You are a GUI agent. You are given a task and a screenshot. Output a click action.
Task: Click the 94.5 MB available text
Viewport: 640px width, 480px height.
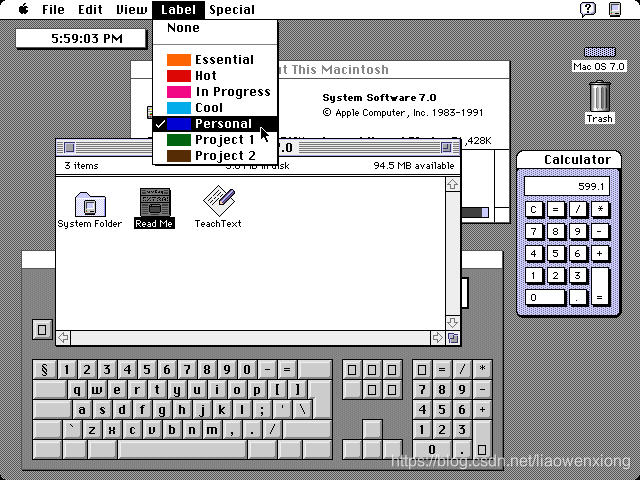(413, 166)
